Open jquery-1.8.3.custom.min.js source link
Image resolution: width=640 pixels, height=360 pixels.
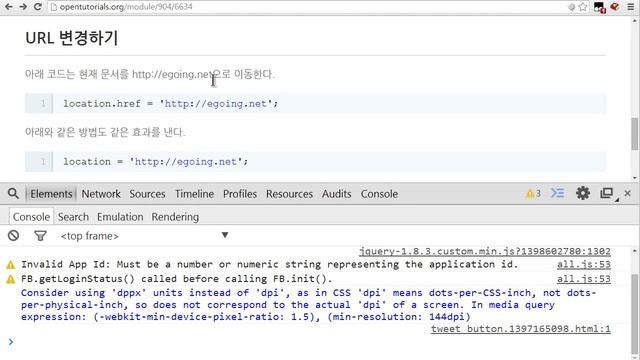pos(485,251)
